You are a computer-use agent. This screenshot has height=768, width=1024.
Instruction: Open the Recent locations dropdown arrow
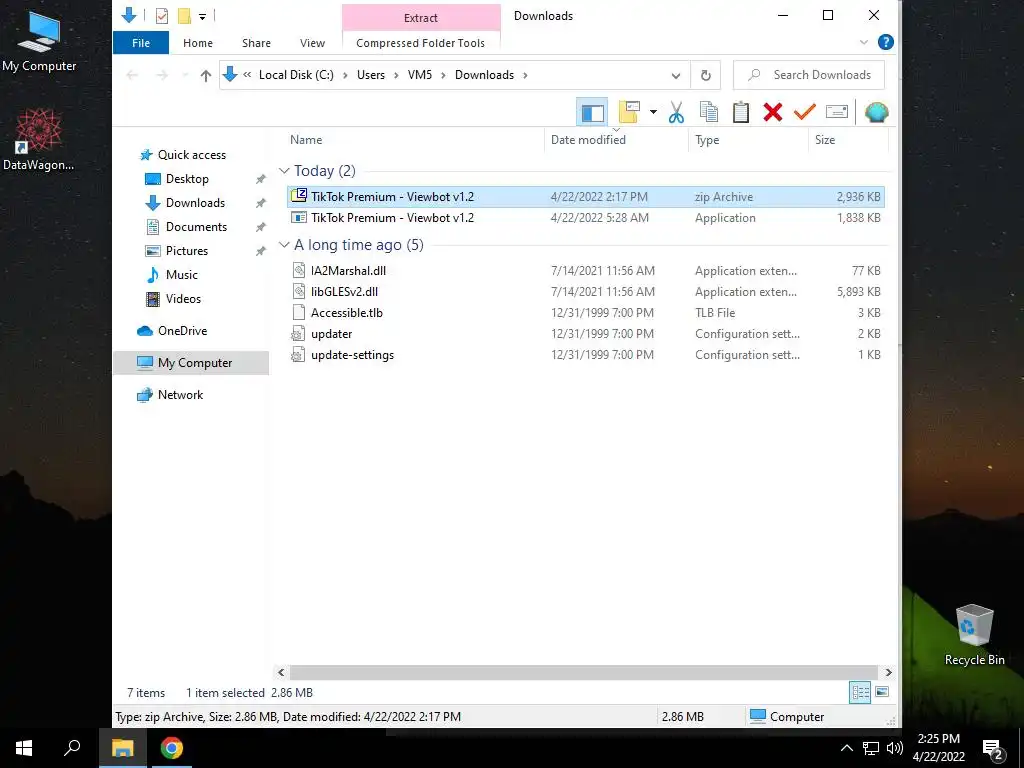(x=185, y=76)
